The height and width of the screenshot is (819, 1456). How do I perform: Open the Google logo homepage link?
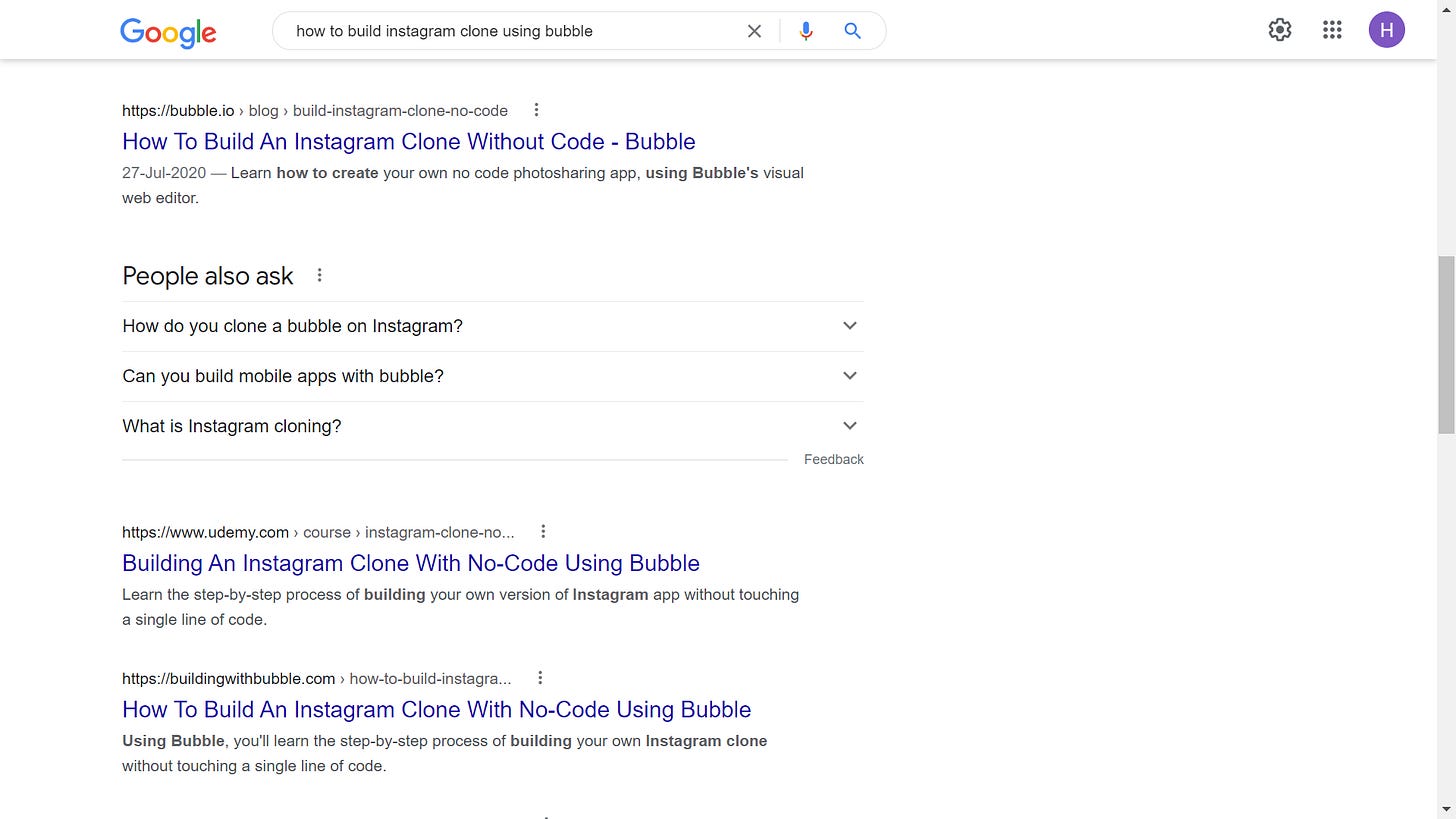[168, 32]
